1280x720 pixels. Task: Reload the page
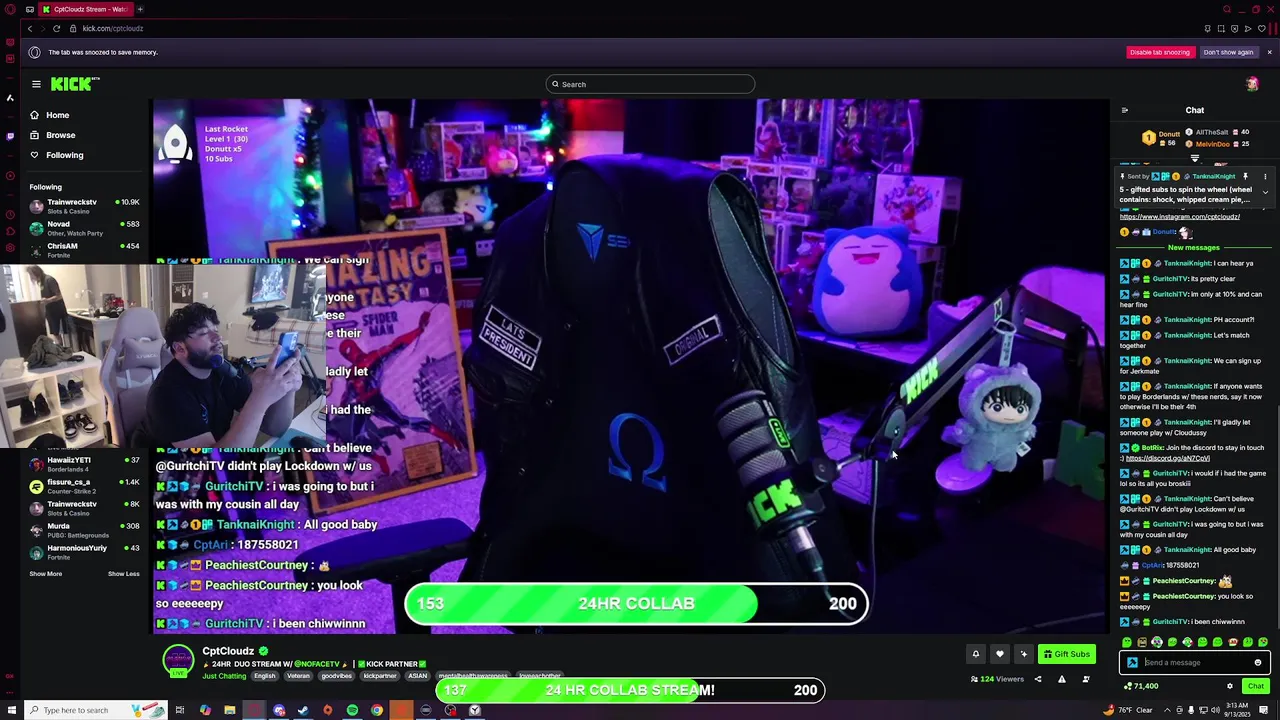56,28
